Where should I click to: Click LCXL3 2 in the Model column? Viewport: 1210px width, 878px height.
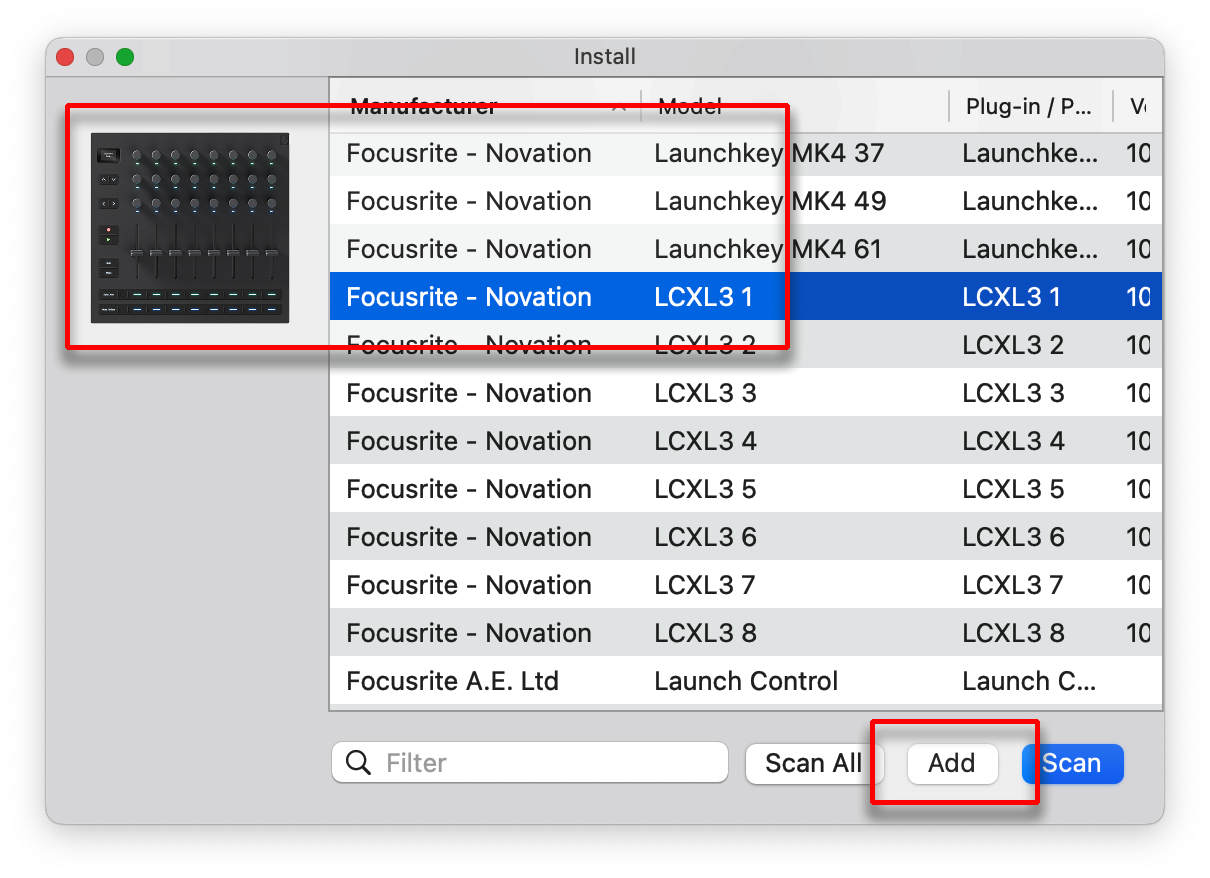[704, 345]
